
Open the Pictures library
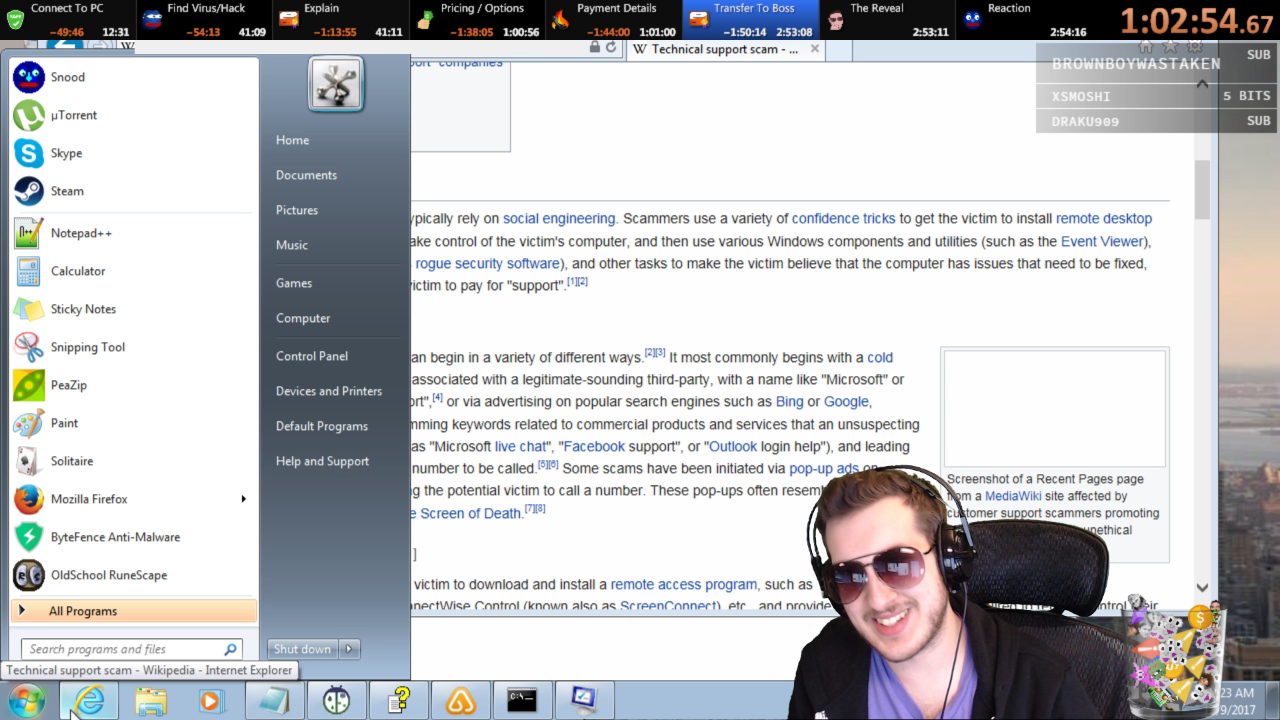(x=297, y=210)
